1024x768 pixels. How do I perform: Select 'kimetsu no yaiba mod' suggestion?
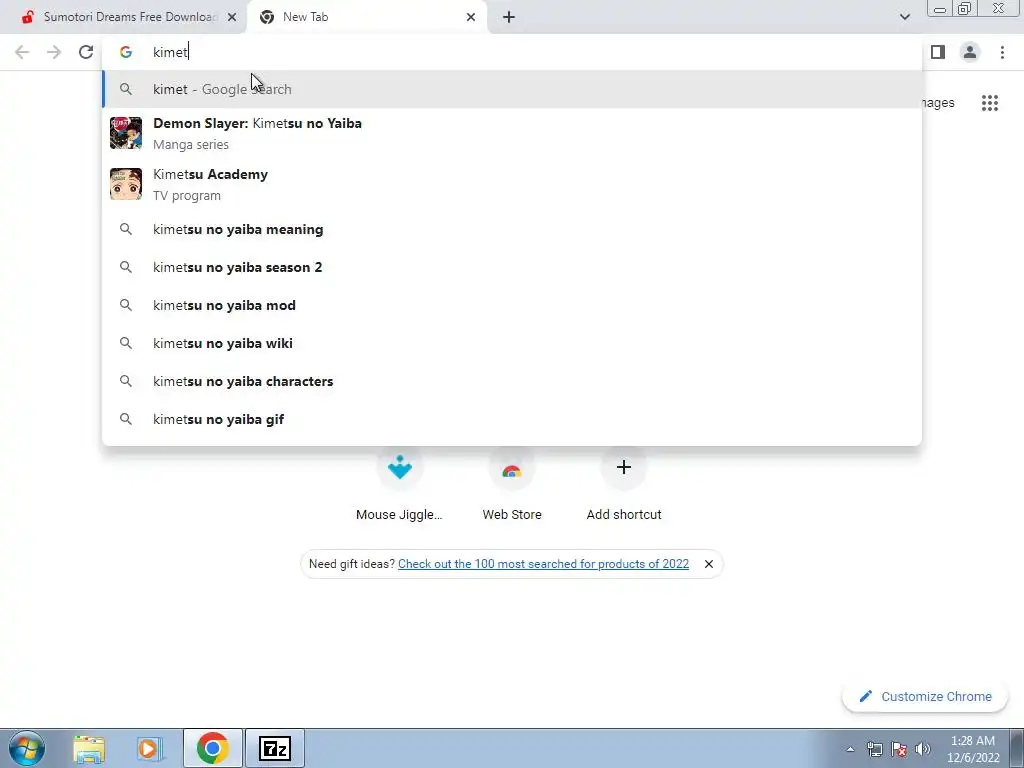click(512, 305)
